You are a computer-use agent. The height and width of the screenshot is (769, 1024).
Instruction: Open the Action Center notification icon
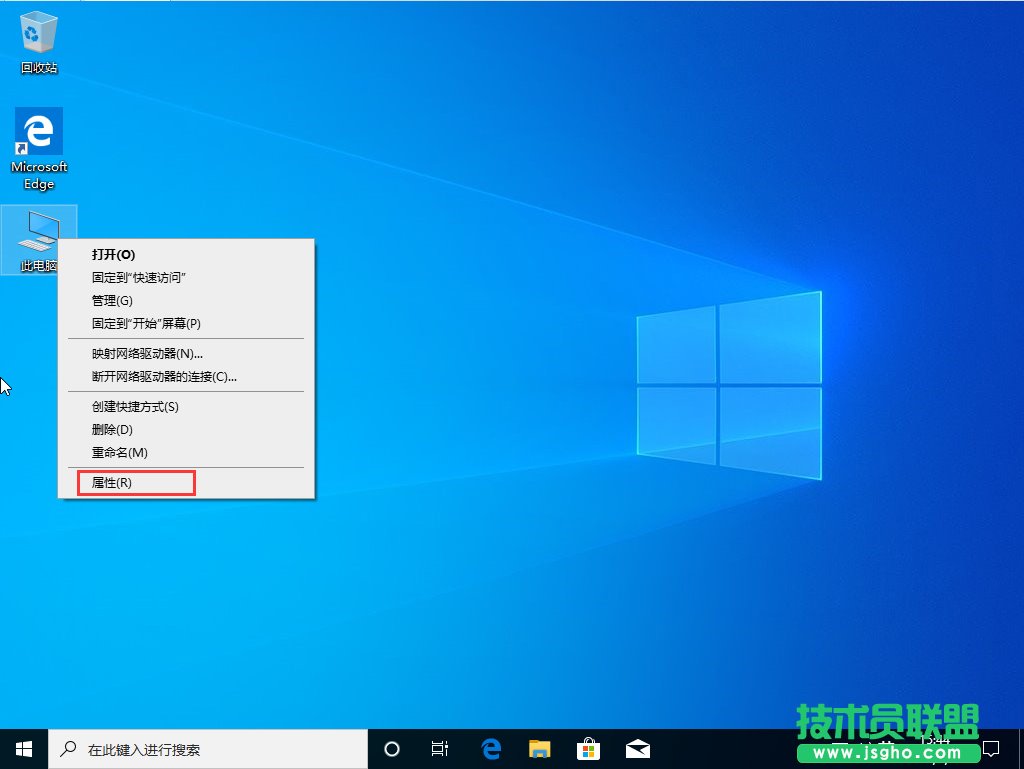click(x=990, y=748)
